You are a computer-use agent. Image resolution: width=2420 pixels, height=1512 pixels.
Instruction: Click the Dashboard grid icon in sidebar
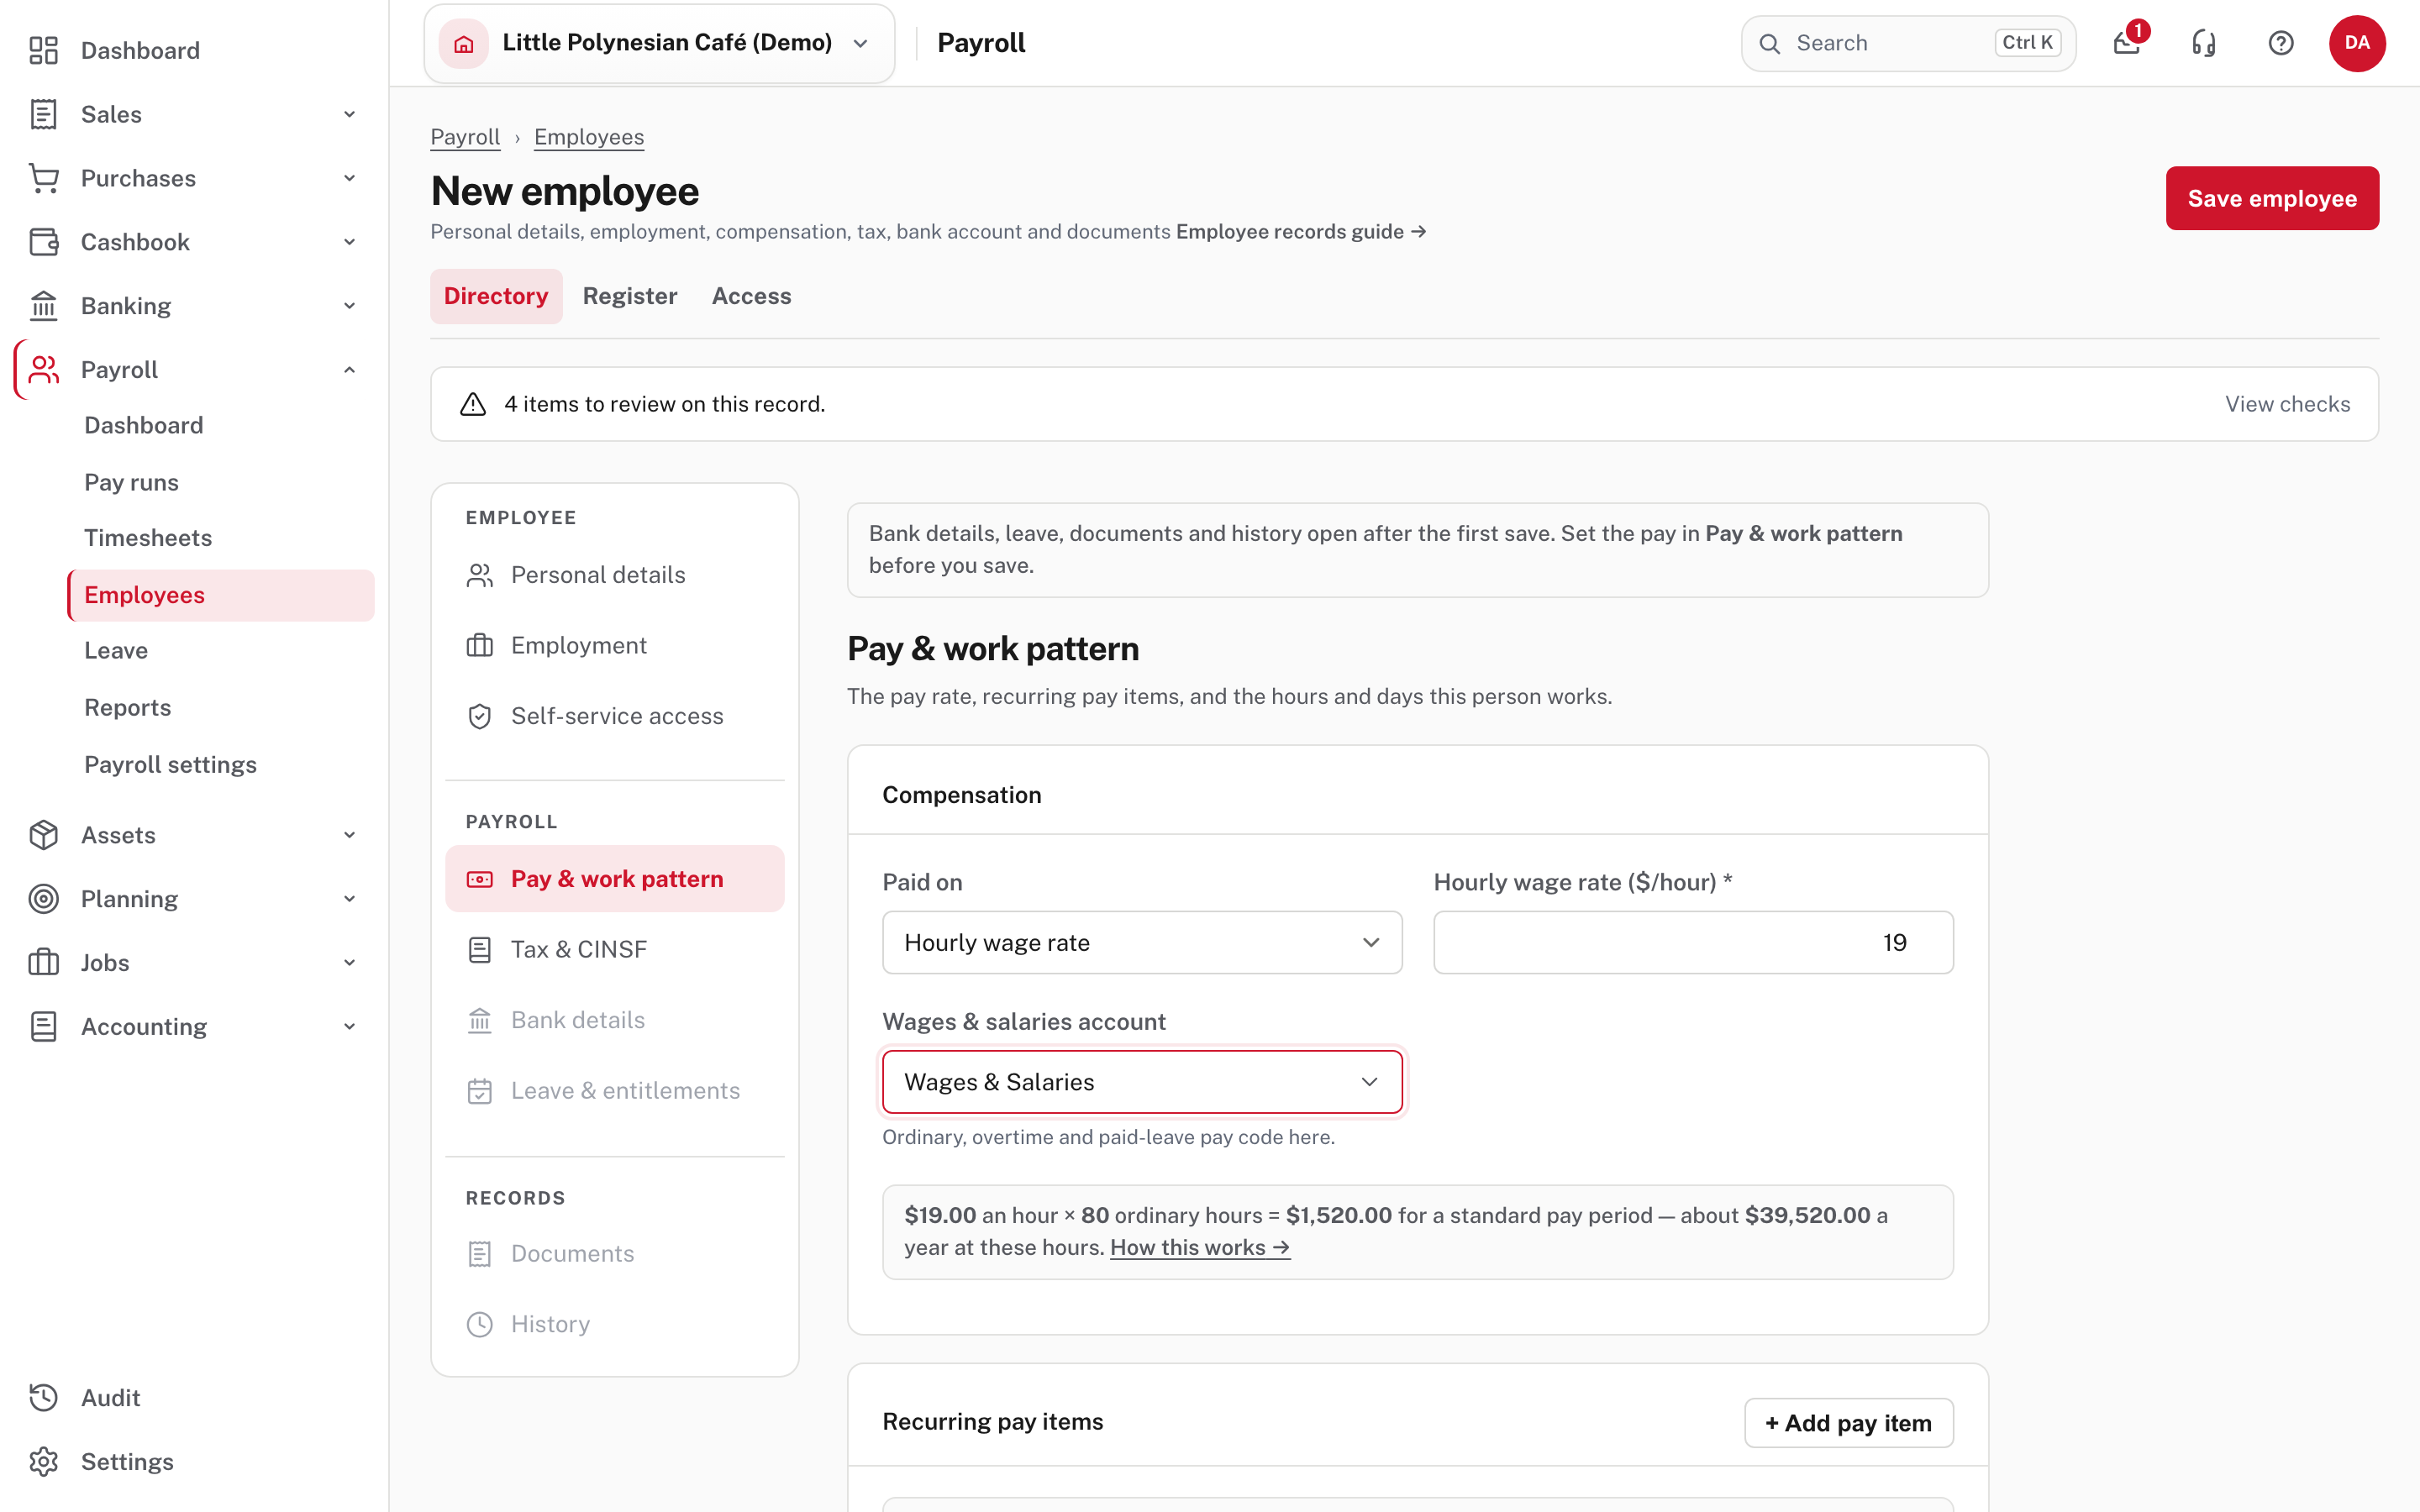click(43, 50)
